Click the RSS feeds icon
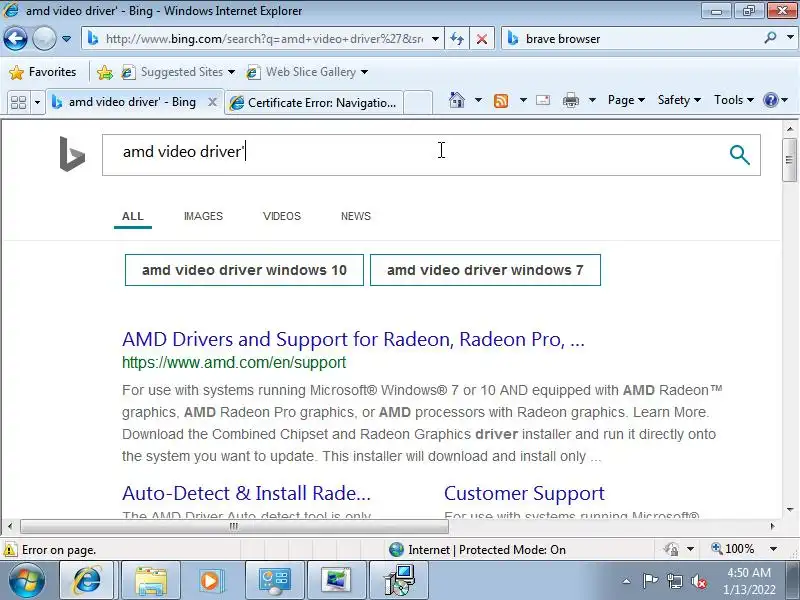Image resolution: width=800 pixels, height=600 pixels. pos(501,101)
